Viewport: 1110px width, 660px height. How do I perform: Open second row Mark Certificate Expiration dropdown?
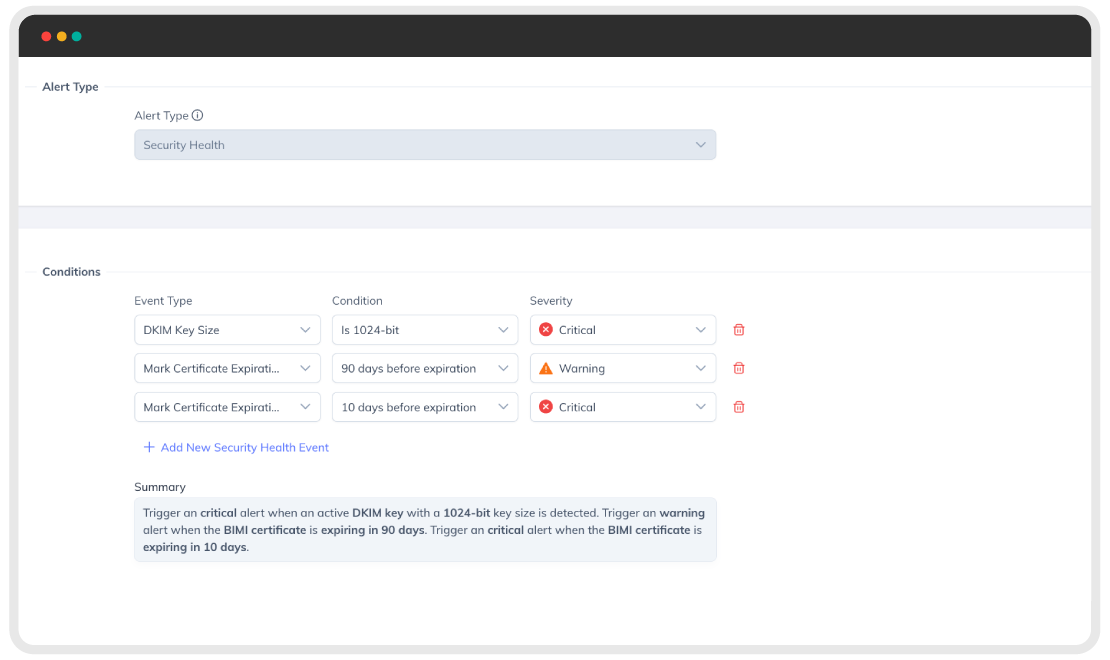tap(227, 368)
